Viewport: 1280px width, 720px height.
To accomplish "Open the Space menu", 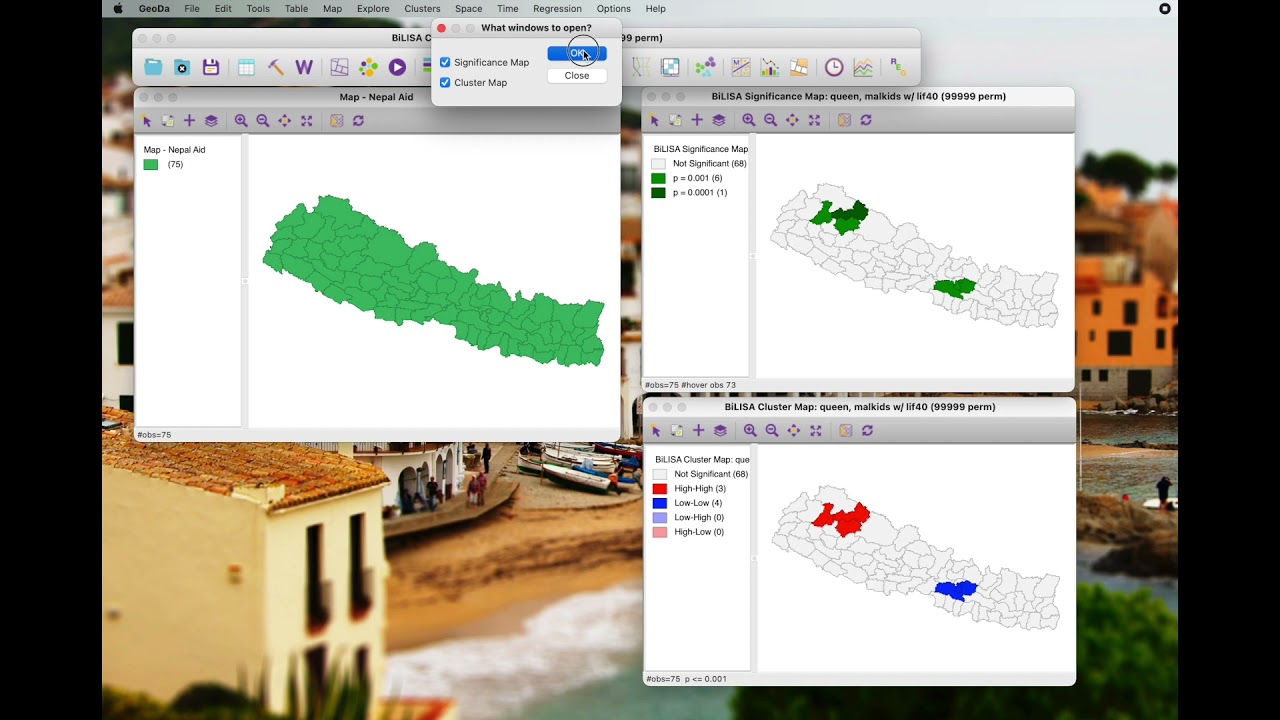I will coord(468,8).
